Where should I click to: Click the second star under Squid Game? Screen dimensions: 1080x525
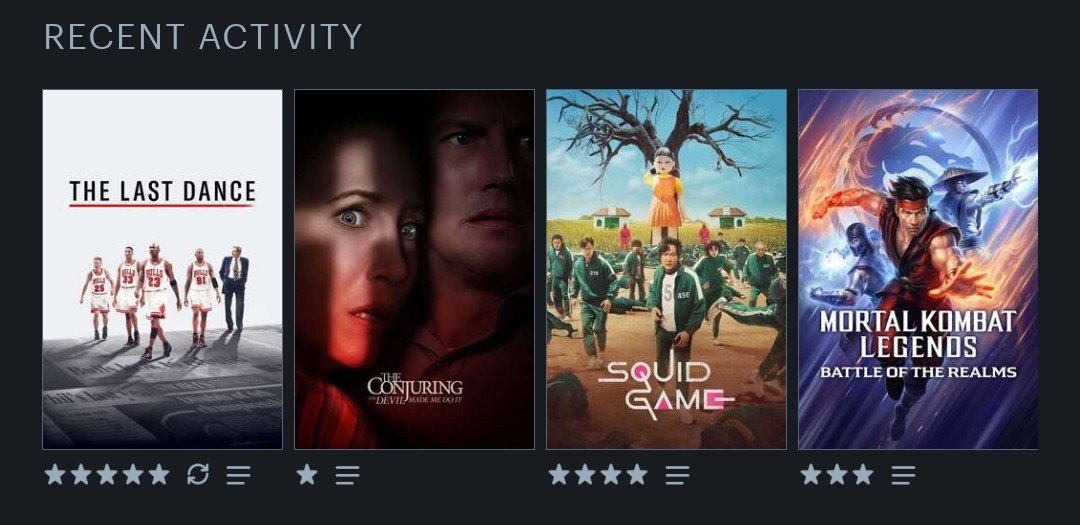[585, 474]
